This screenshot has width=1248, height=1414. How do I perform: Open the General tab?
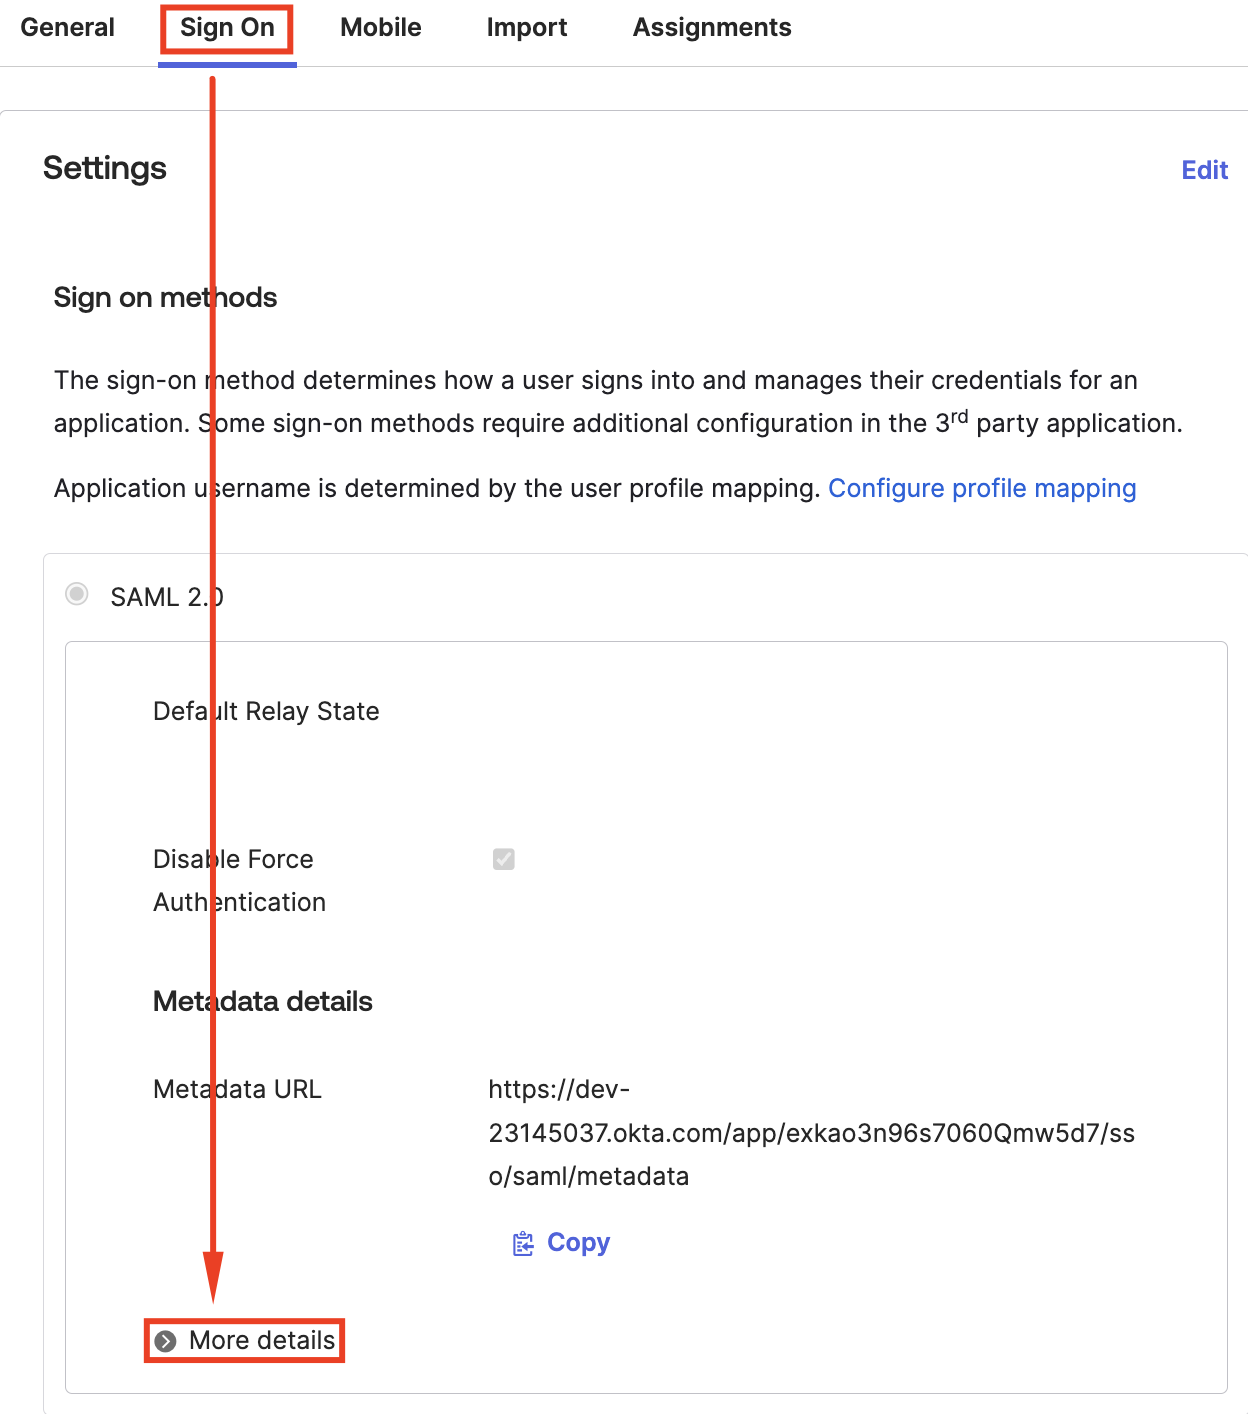(67, 28)
